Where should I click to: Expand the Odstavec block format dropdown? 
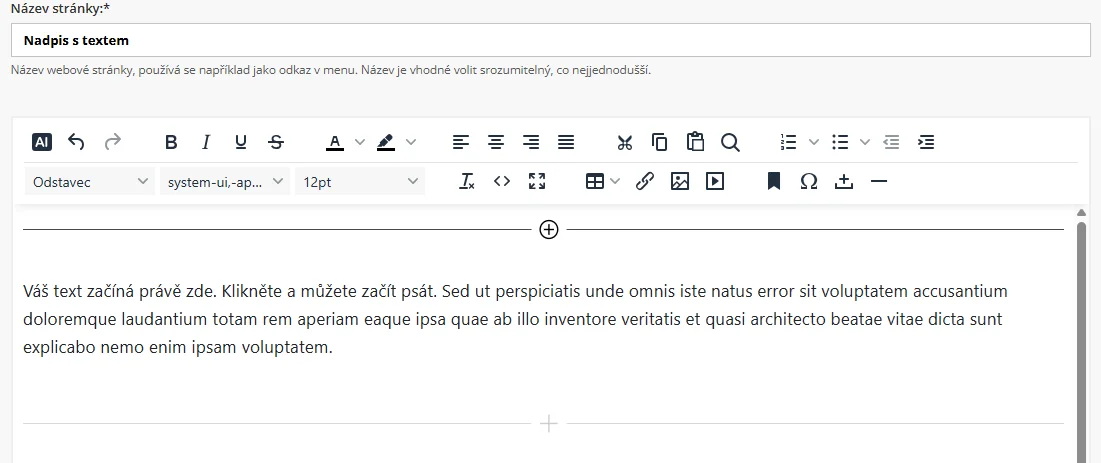[89, 181]
